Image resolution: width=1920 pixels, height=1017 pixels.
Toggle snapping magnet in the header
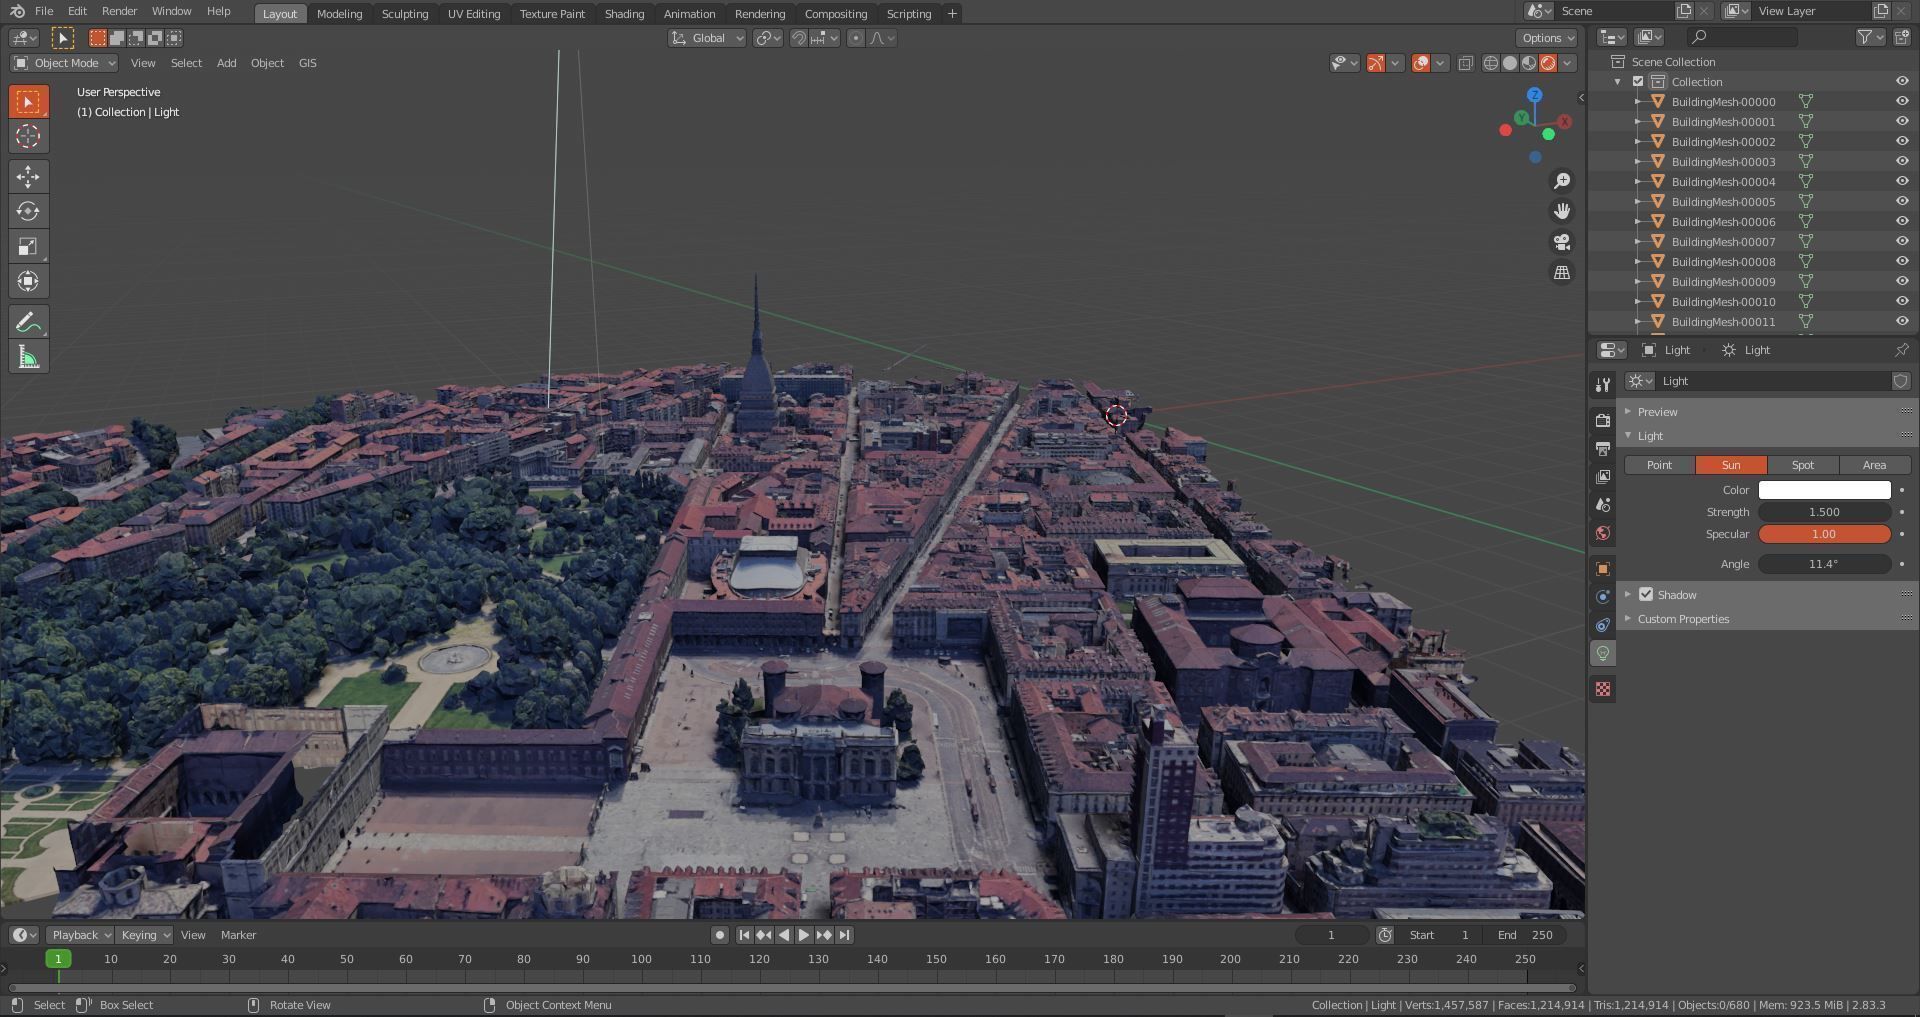799,38
